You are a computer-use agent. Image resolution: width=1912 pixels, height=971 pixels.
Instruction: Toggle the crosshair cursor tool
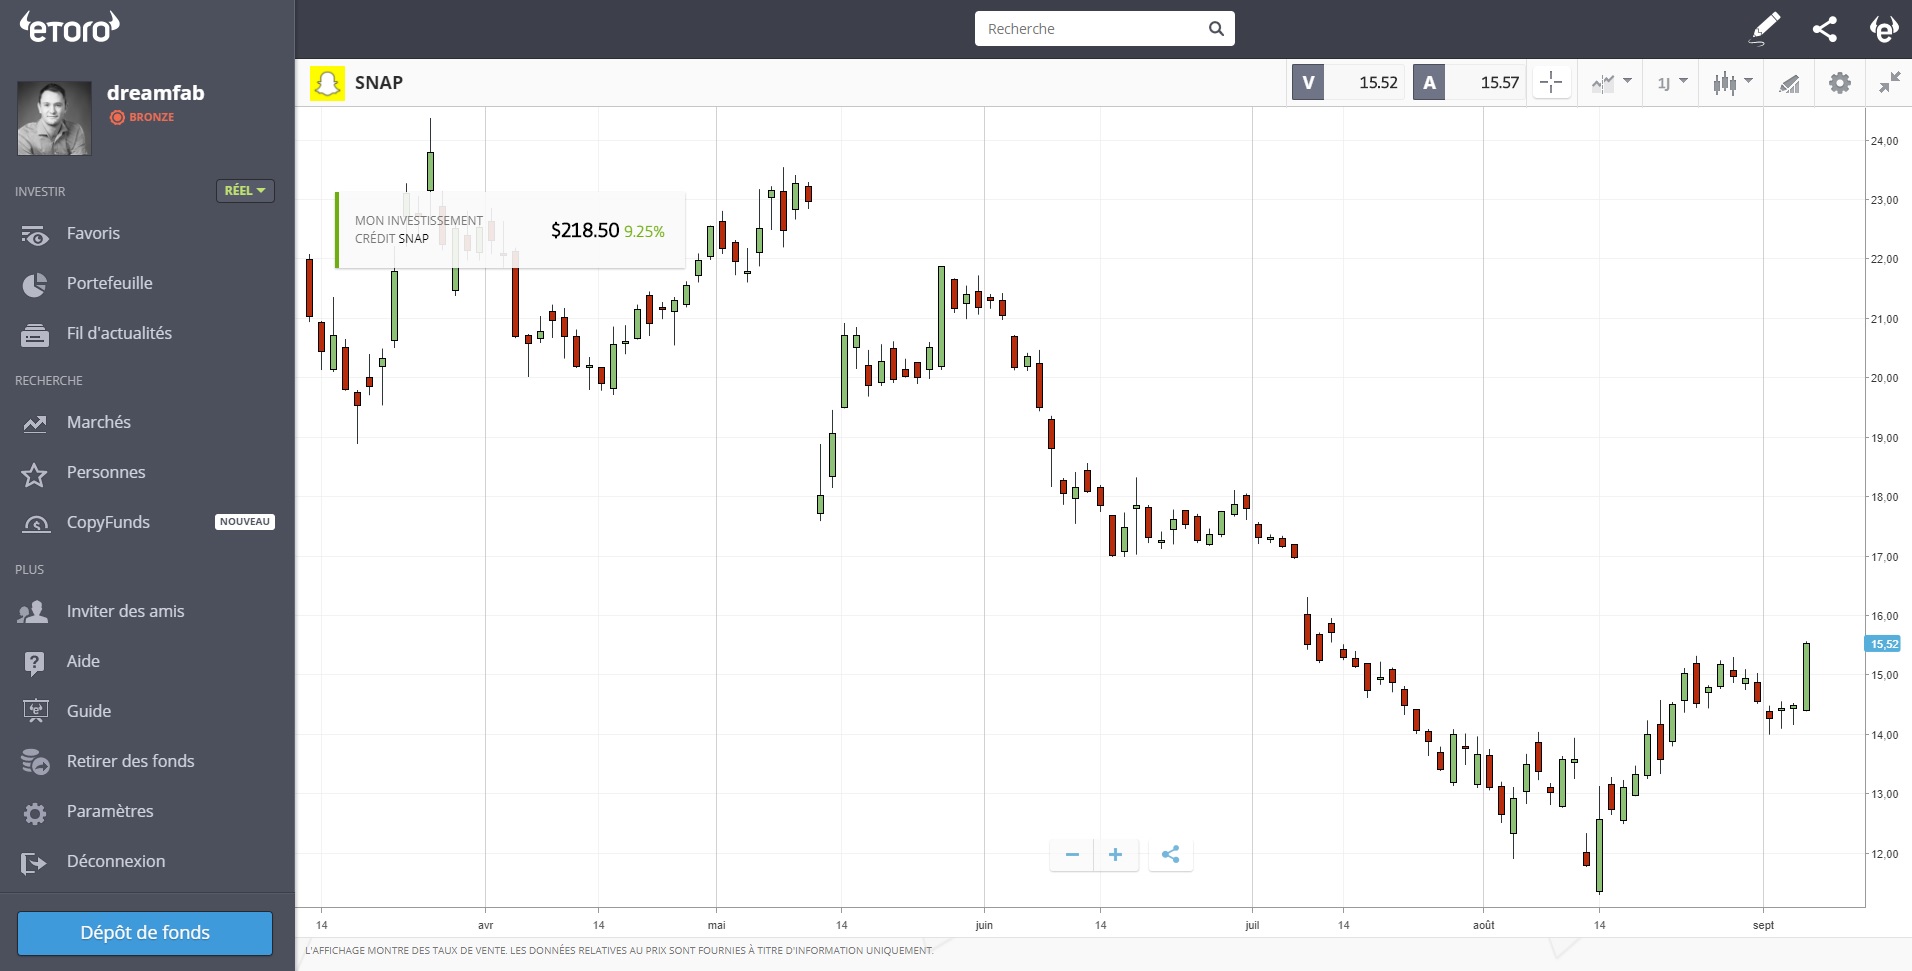tap(1551, 83)
